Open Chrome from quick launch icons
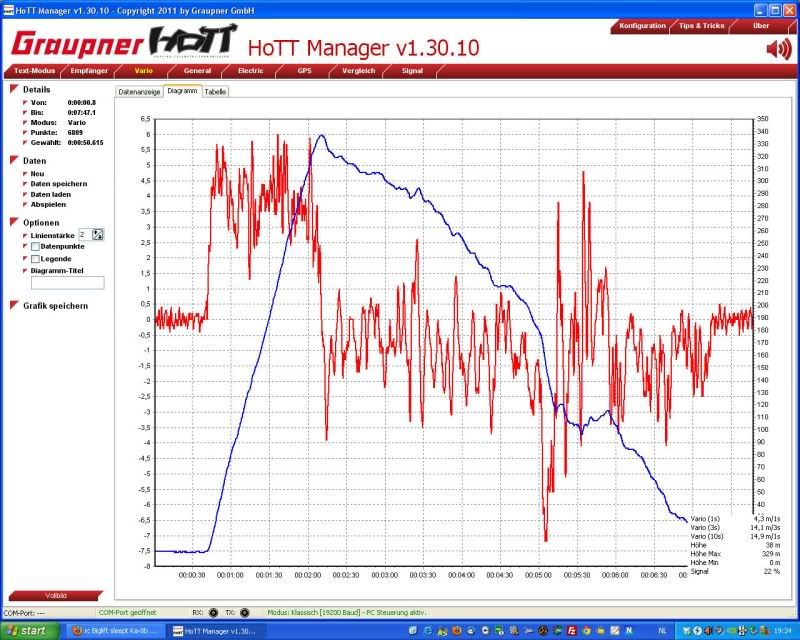 pos(586,631)
